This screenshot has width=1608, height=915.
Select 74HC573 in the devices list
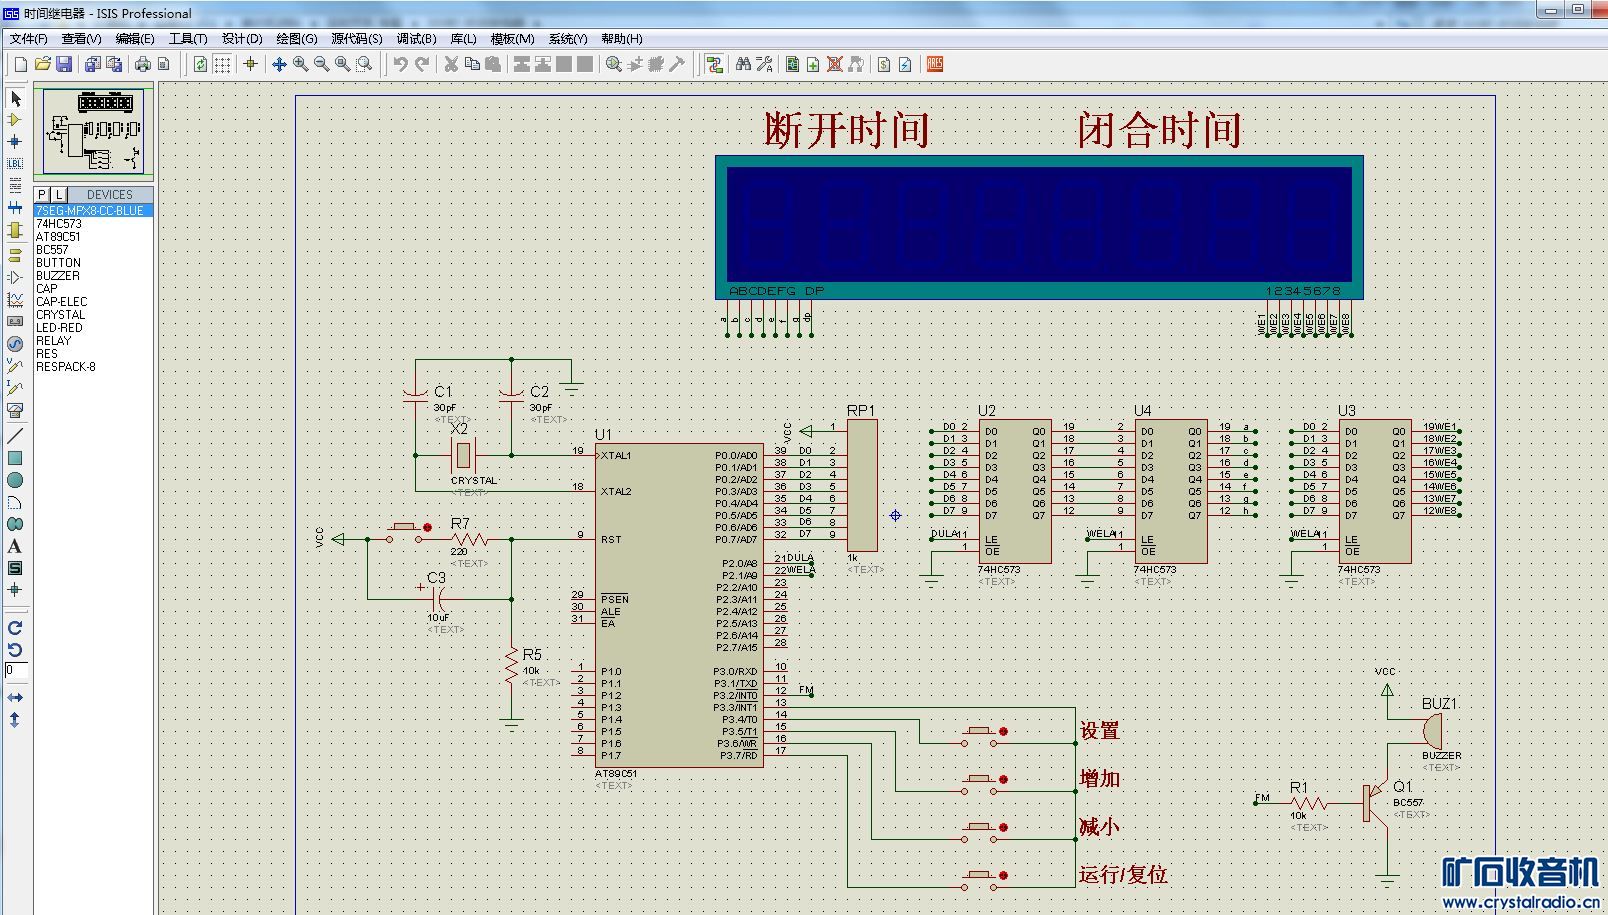pos(59,224)
